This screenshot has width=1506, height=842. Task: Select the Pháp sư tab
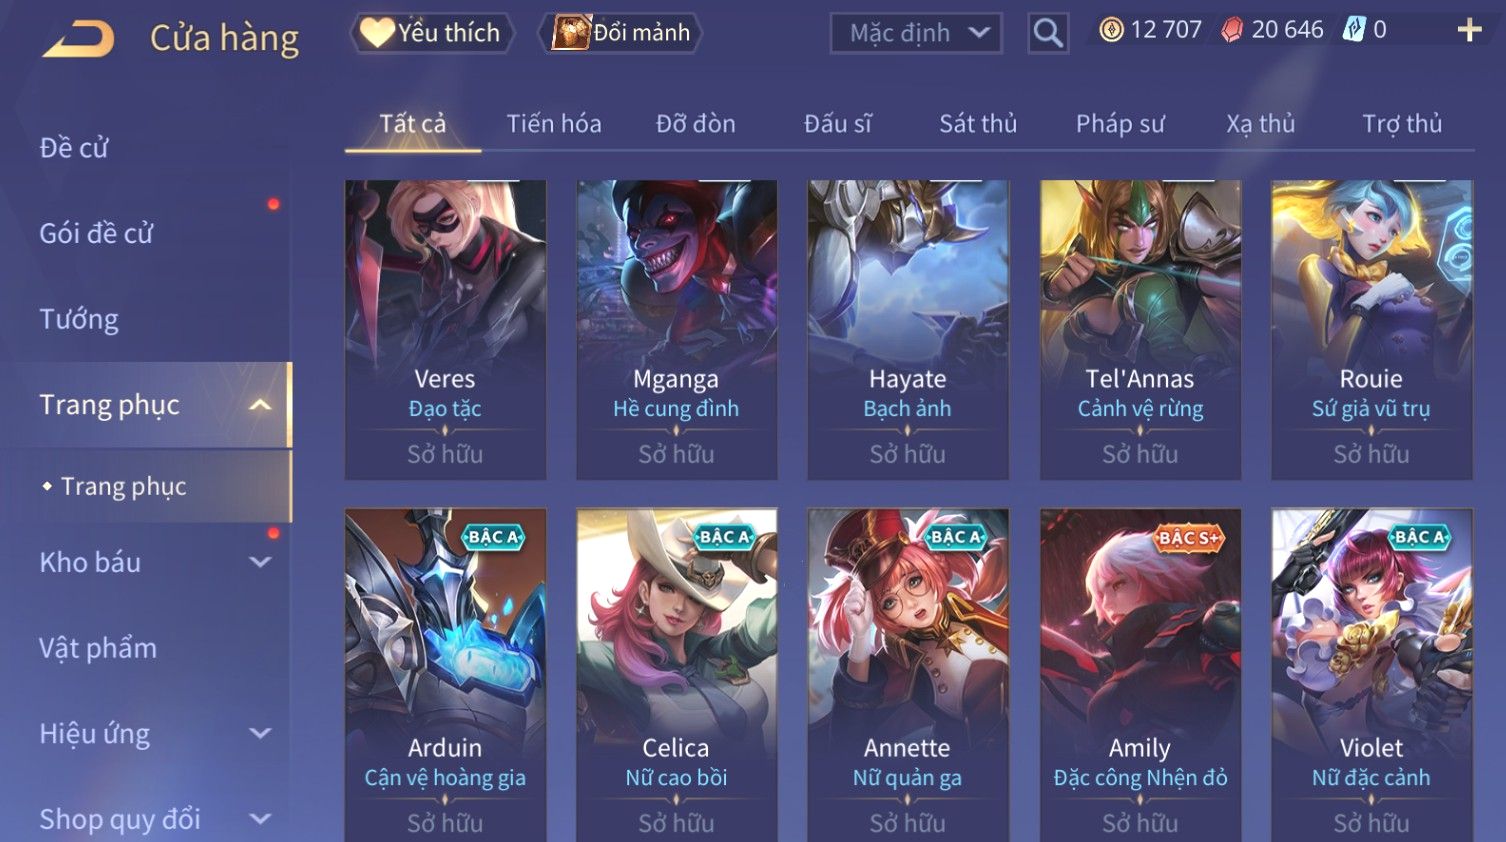click(x=1120, y=124)
